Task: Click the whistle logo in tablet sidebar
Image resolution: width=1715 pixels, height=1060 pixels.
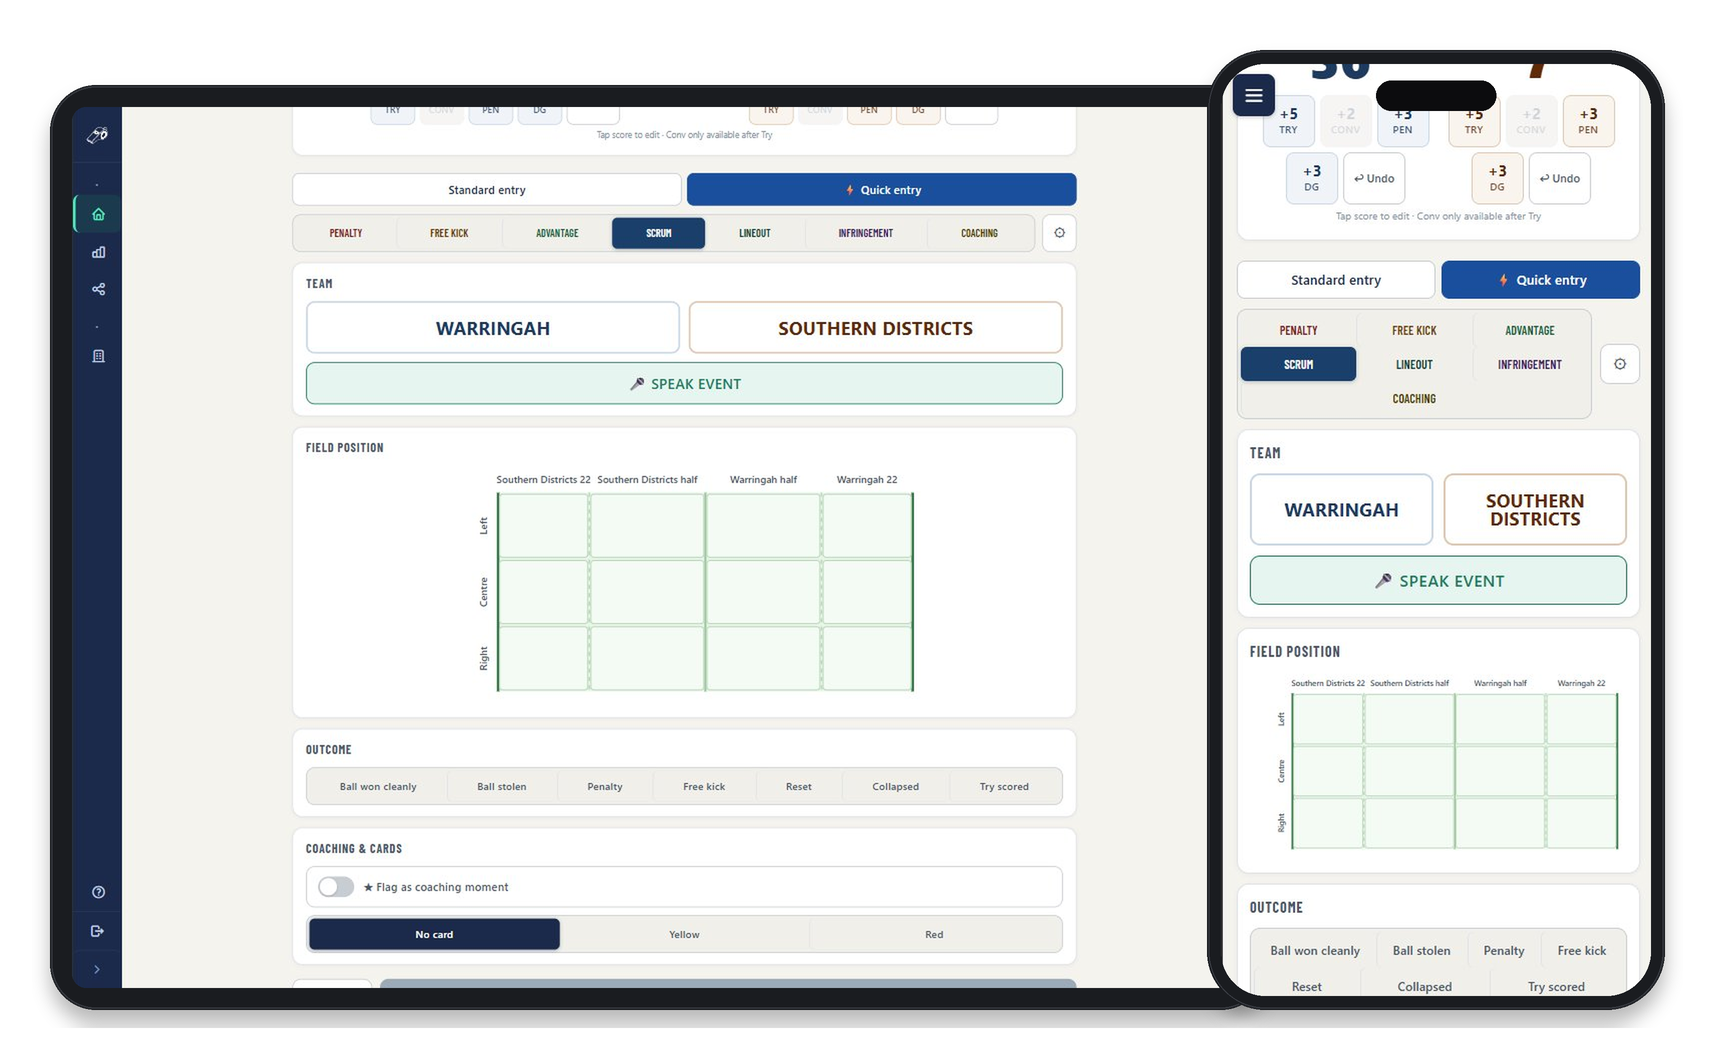Action: 97,135
